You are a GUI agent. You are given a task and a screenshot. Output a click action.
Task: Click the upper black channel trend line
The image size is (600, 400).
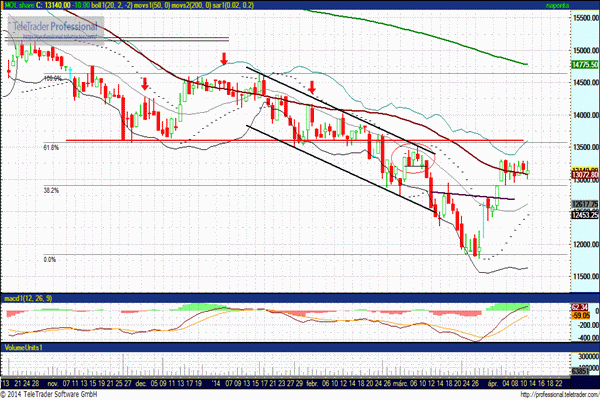point(341,111)
